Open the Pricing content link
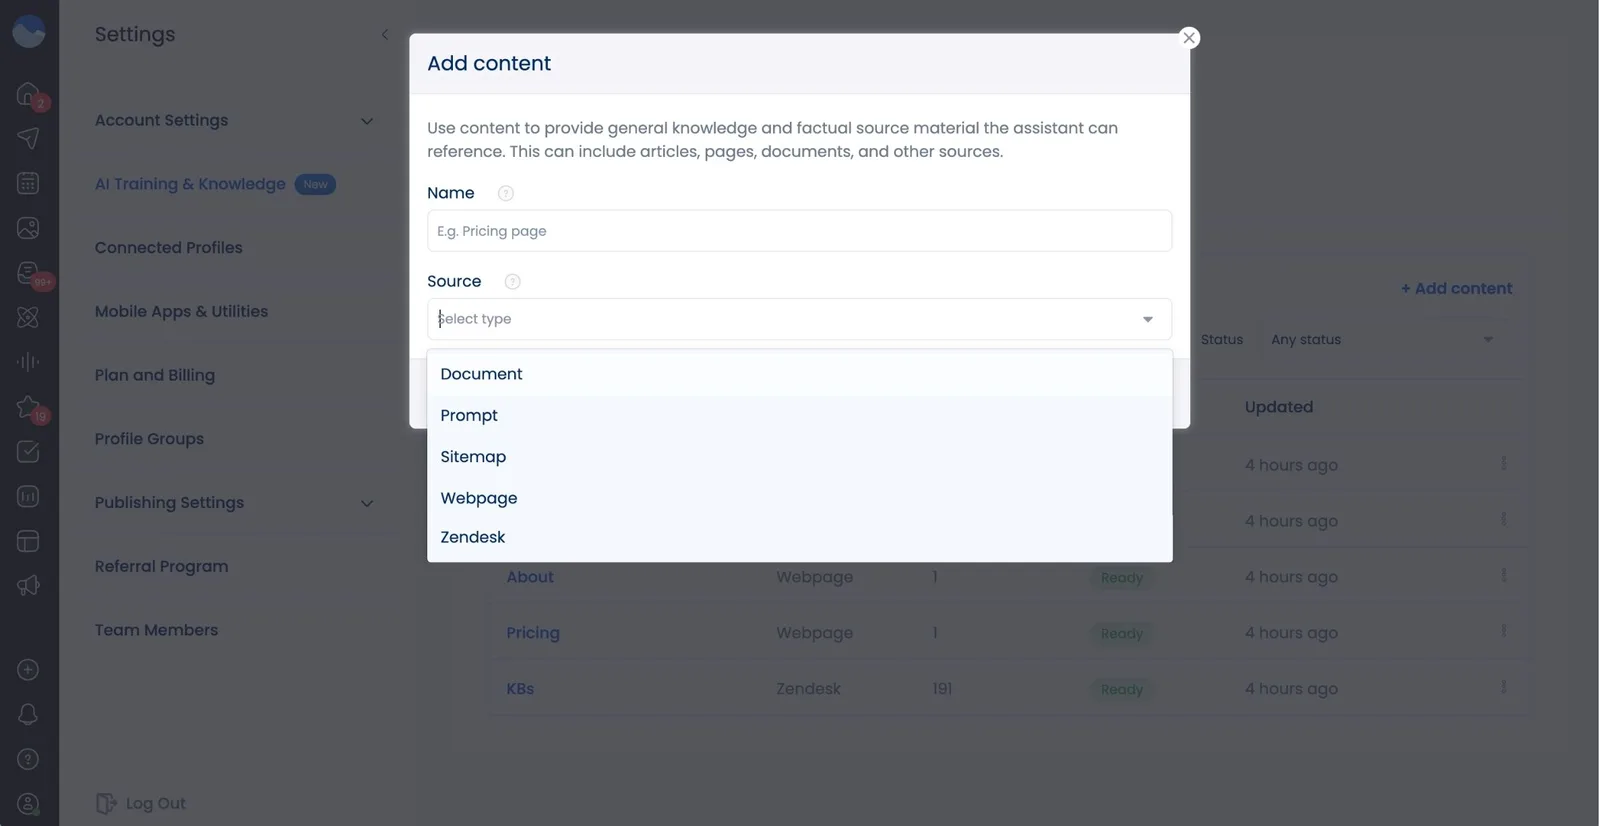The height and width of the screenshot is (826, 1600). pyautogui.click(x=532, y=632)
